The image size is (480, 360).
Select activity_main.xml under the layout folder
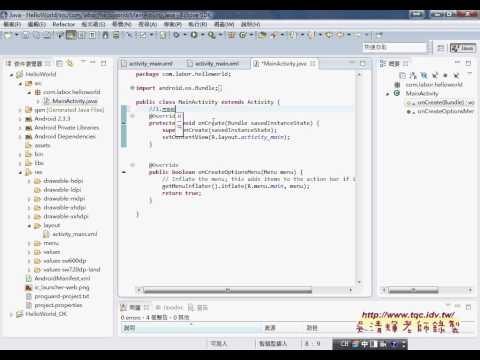tap(71, 234)
